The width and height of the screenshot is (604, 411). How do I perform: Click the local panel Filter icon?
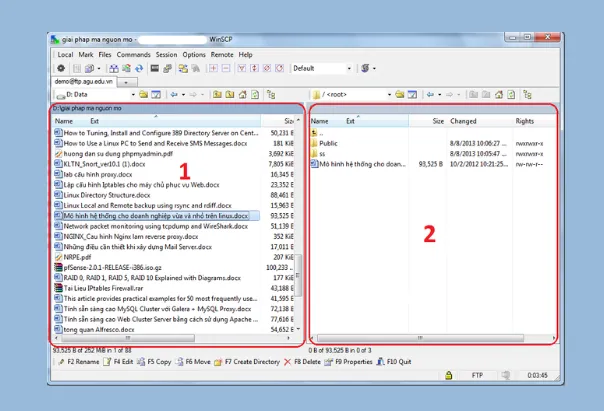click(156, 94)
